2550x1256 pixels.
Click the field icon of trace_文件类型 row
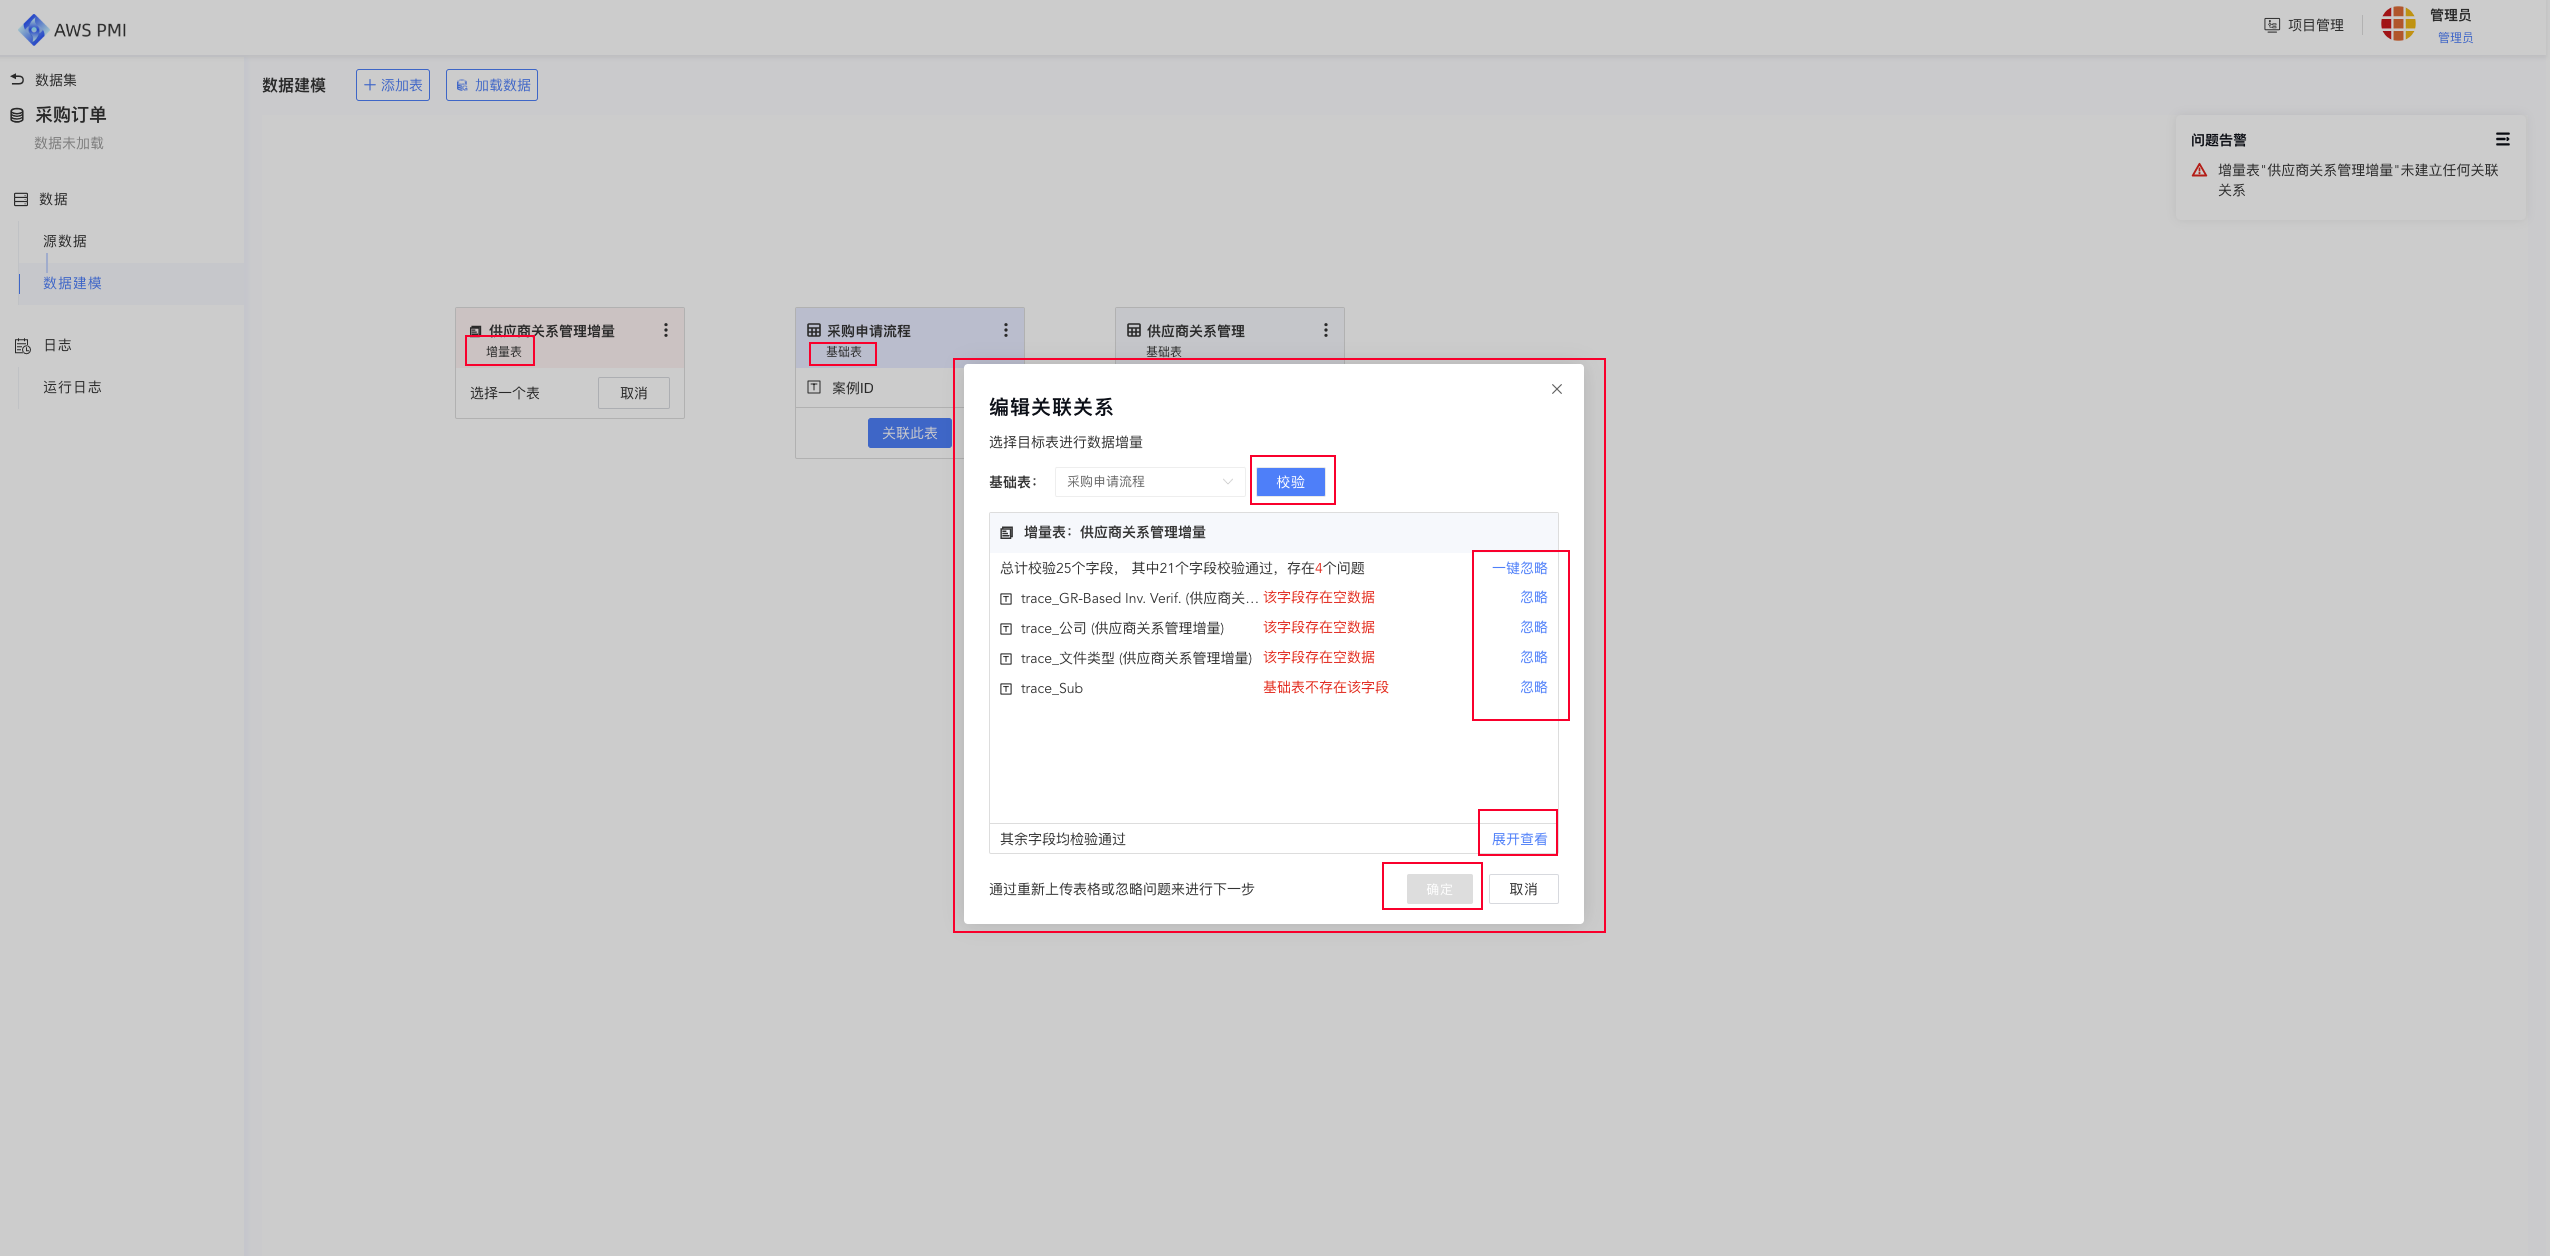point(1006,659)
